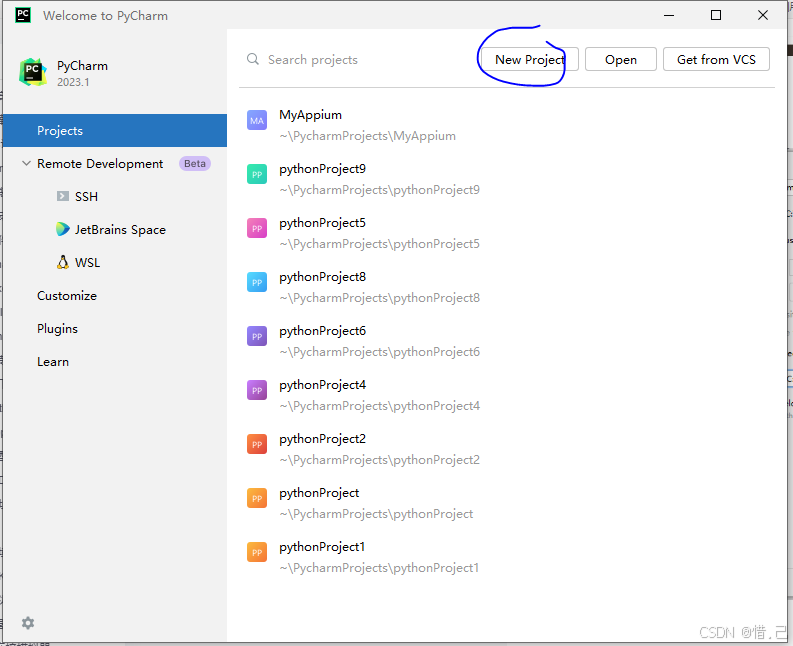793x646 pixels.
Task: Click the violet PP icon of pythonProject4
Action: pyautogui.click(x=257, y=391)
